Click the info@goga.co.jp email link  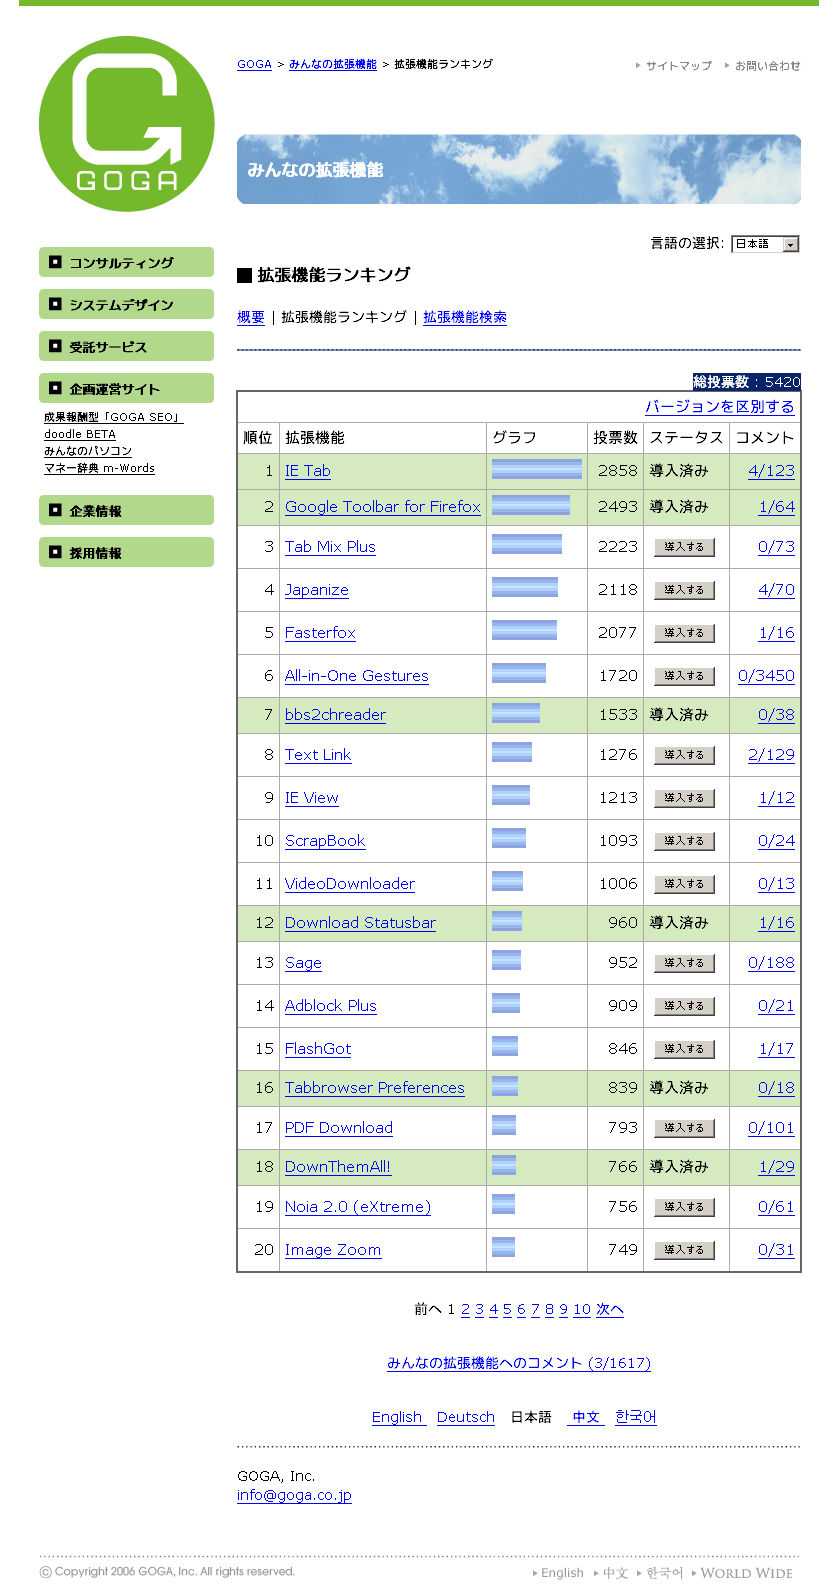[x=294, y=1495]
